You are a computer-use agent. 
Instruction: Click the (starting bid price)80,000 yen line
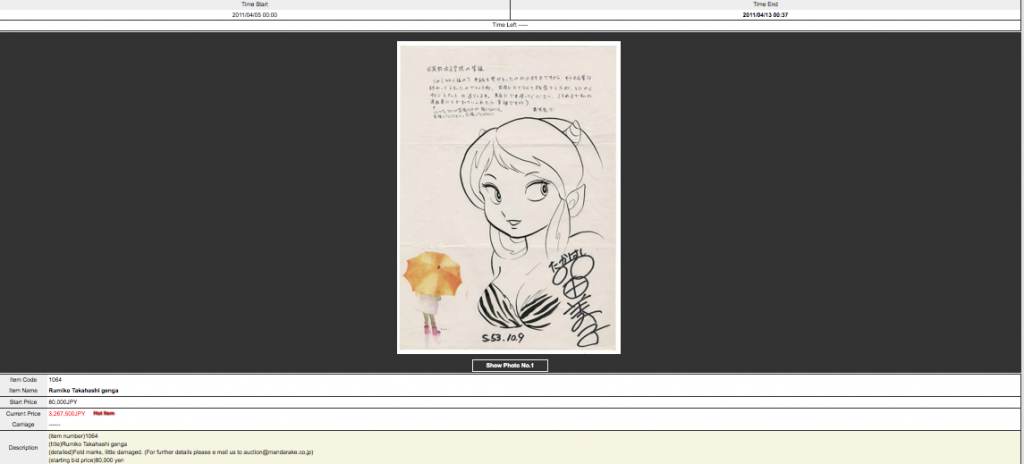coord(86,460)
